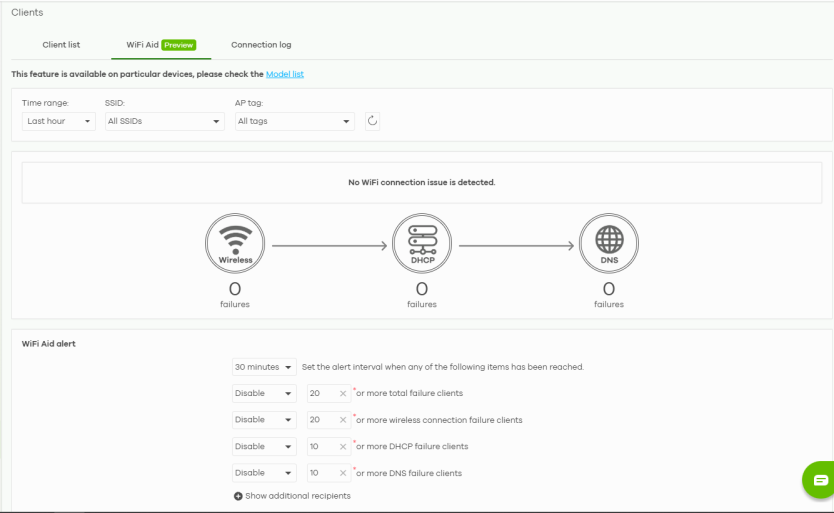The image size is (834, 513).
Task: Click the Clients page title
Action: coord(27,13)
